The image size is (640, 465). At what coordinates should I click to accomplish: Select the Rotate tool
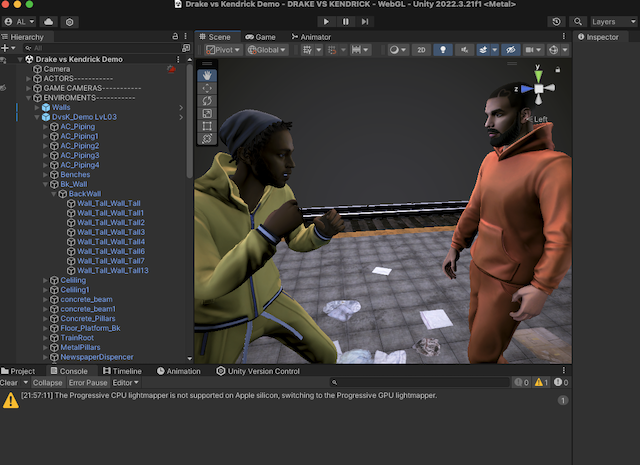(x=207, y=100)
